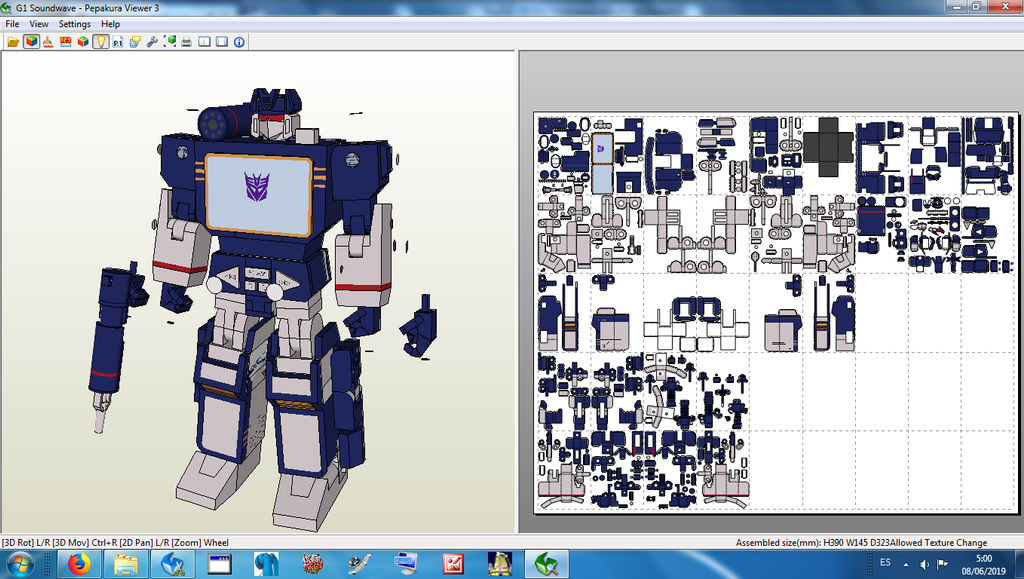This screenshot has height=579, width=1024.
Task: Click the blue info circle icon
Action: (239, 42)
